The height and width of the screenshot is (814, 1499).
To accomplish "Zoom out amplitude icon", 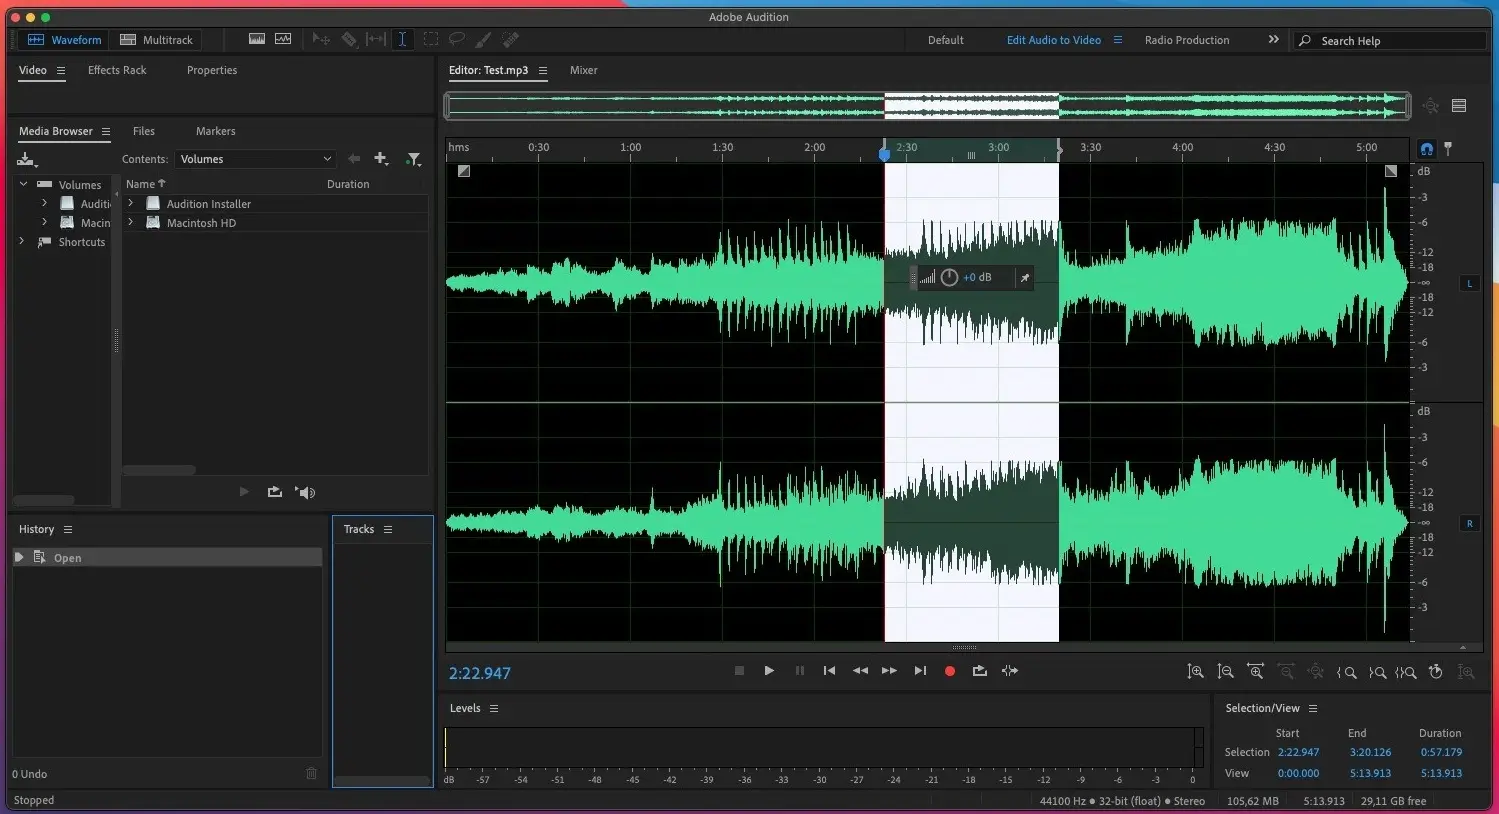I will point(1225,672).
